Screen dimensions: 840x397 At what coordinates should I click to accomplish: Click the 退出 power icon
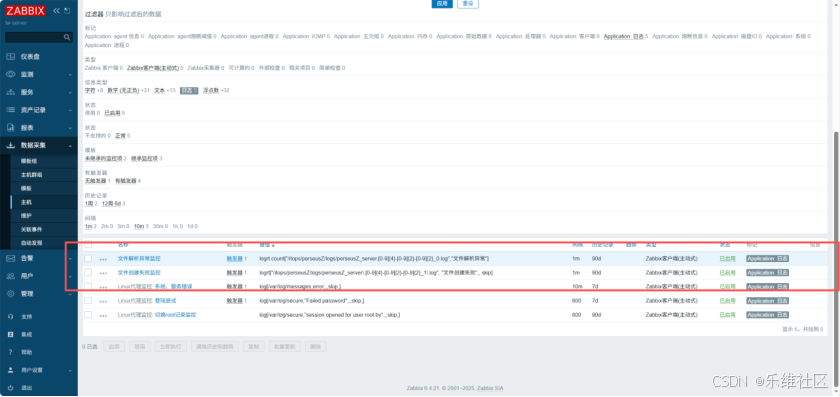tap(10, 387)
